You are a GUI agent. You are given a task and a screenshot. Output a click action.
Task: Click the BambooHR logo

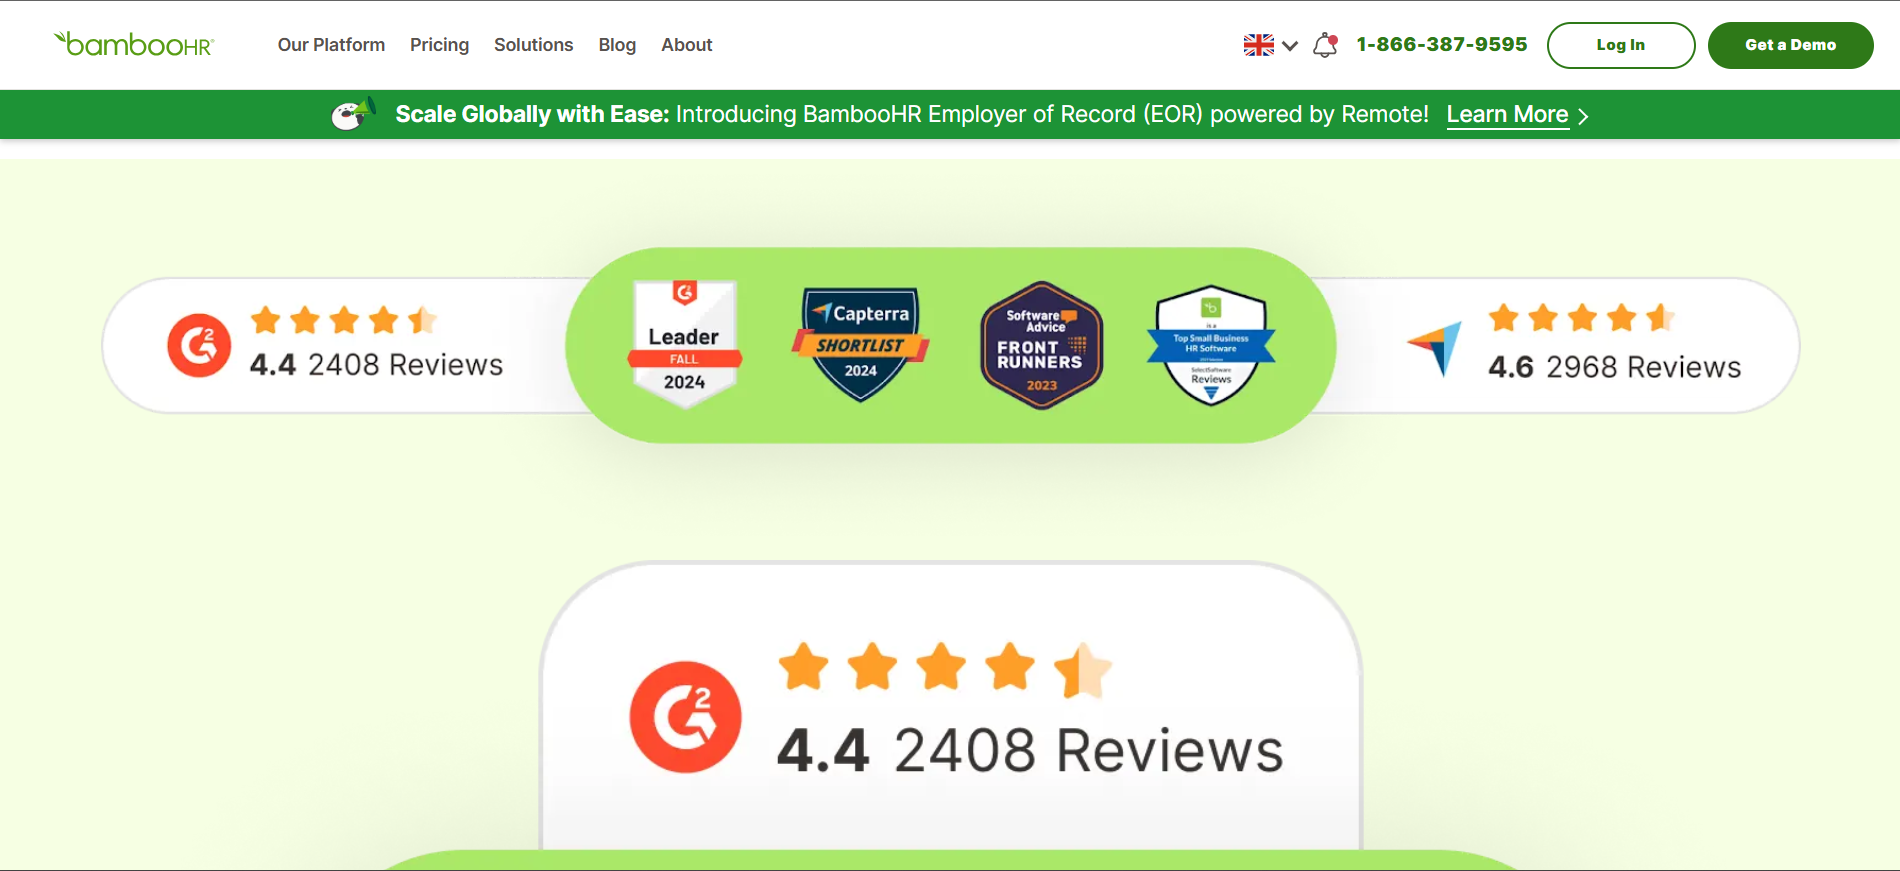pos(134,44)
